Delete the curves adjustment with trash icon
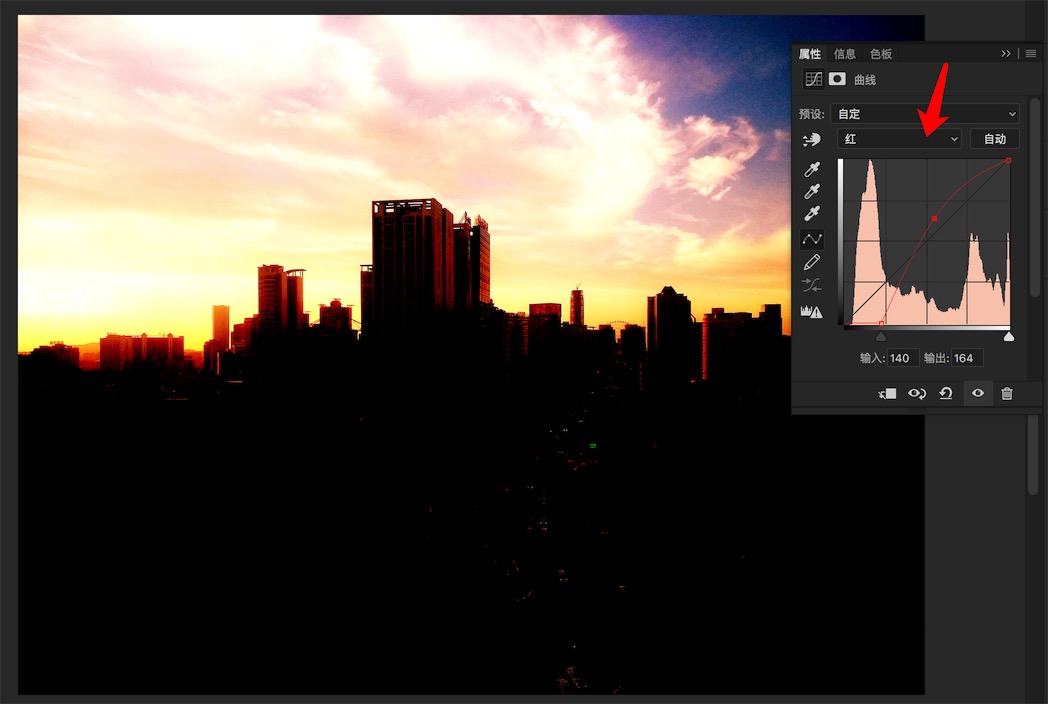 tap(1007, 394)
